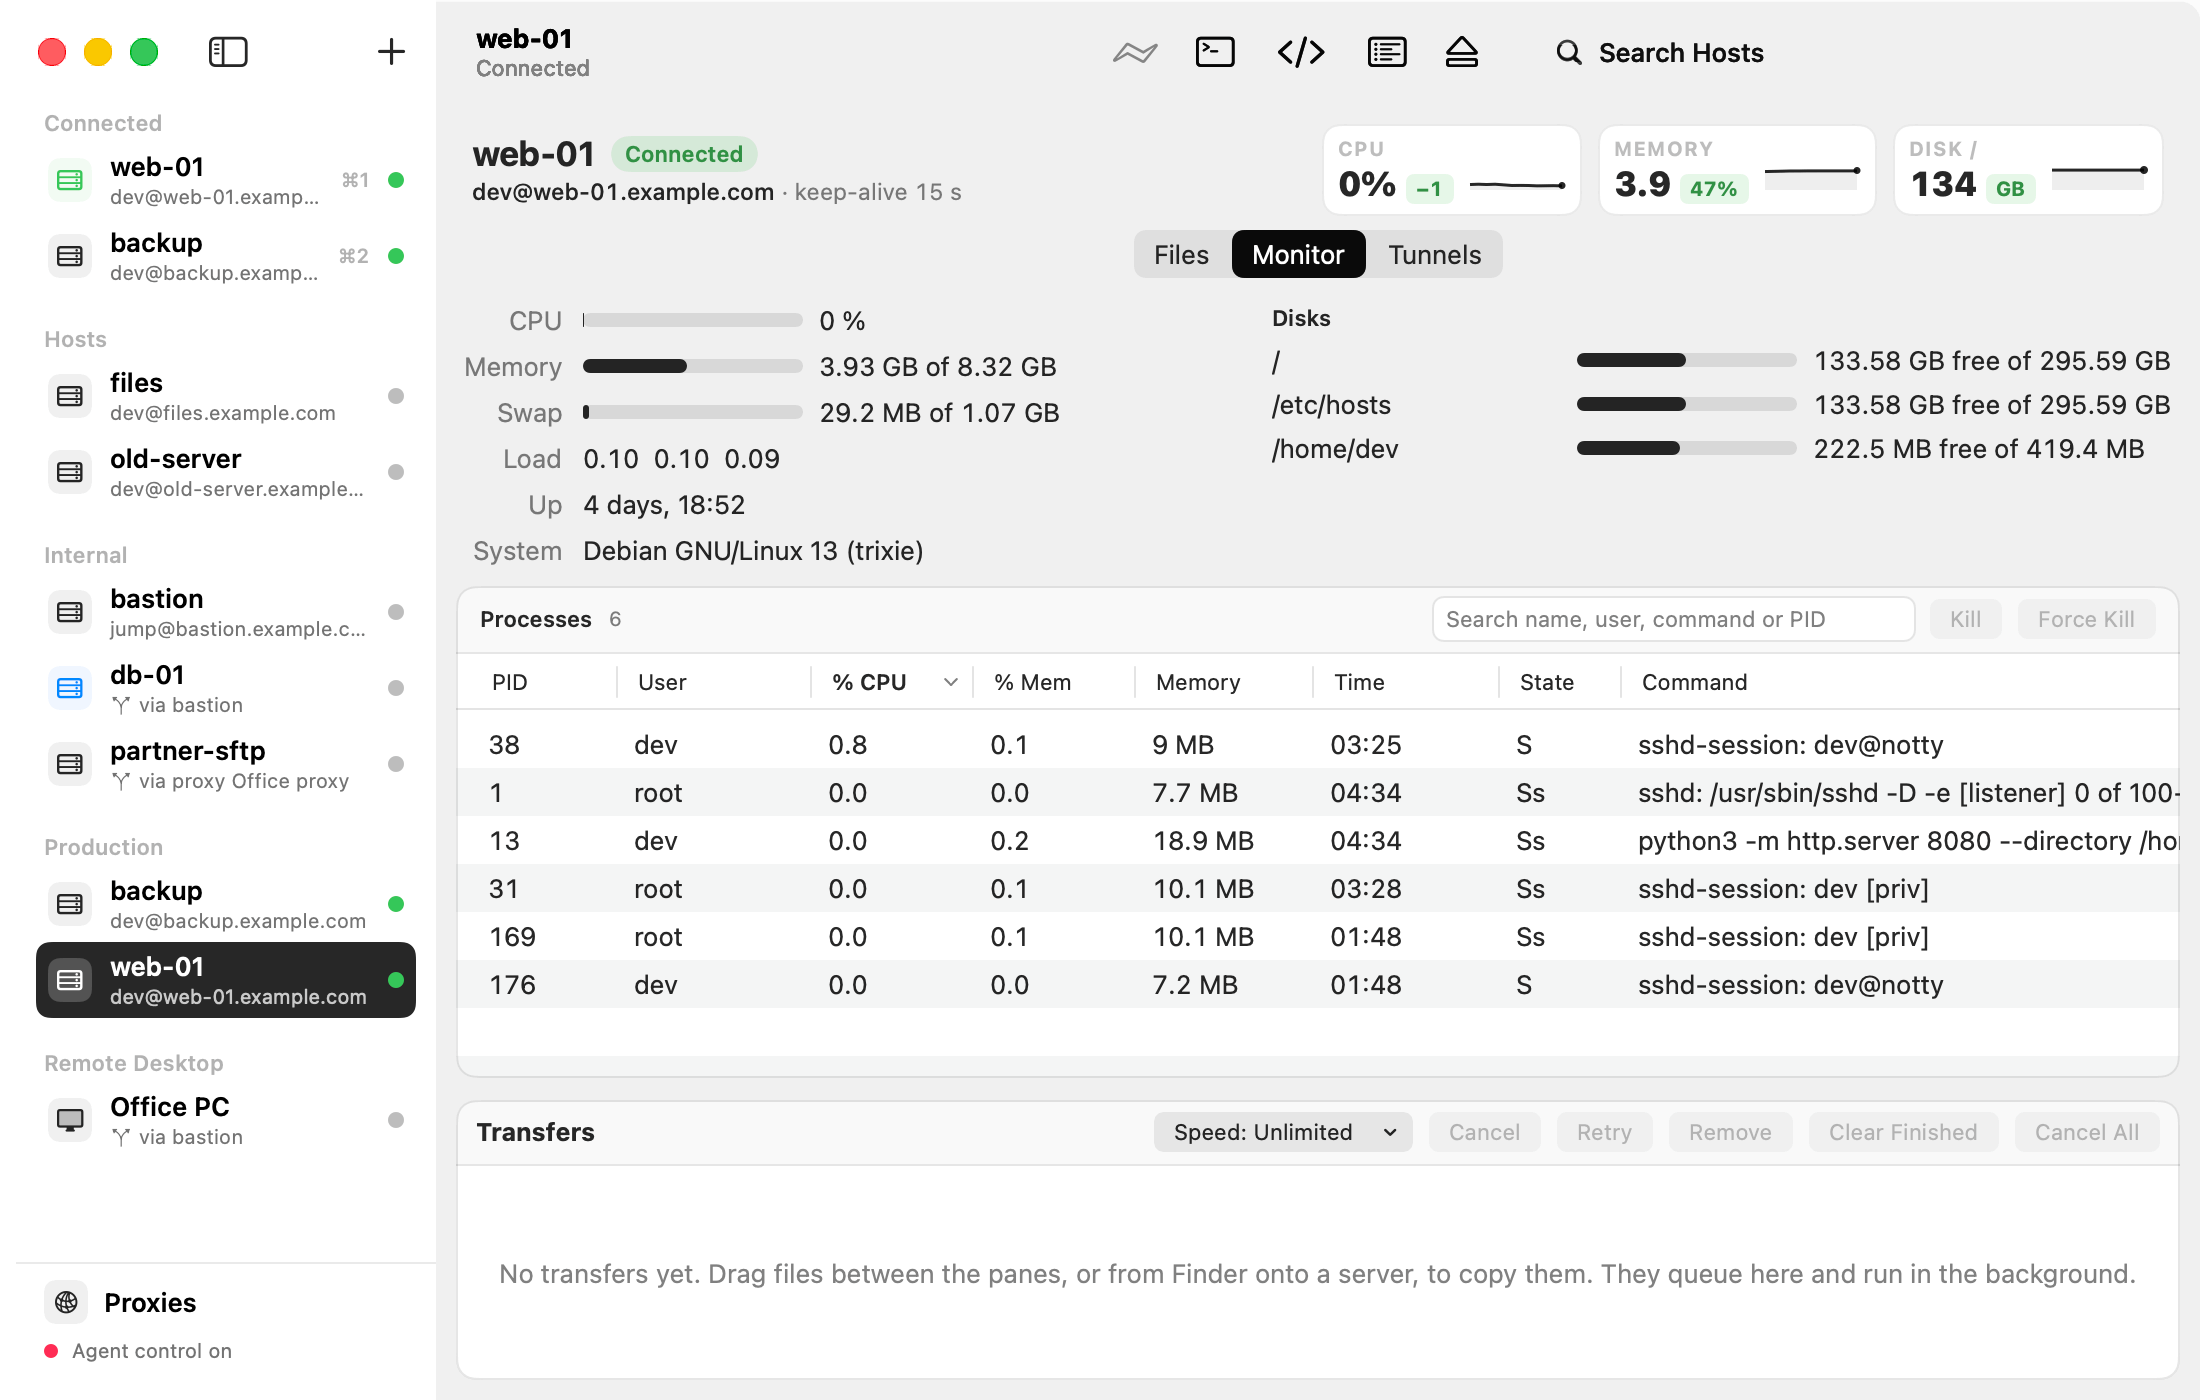
Task: Select process row PID 176
Action: 1318,984
